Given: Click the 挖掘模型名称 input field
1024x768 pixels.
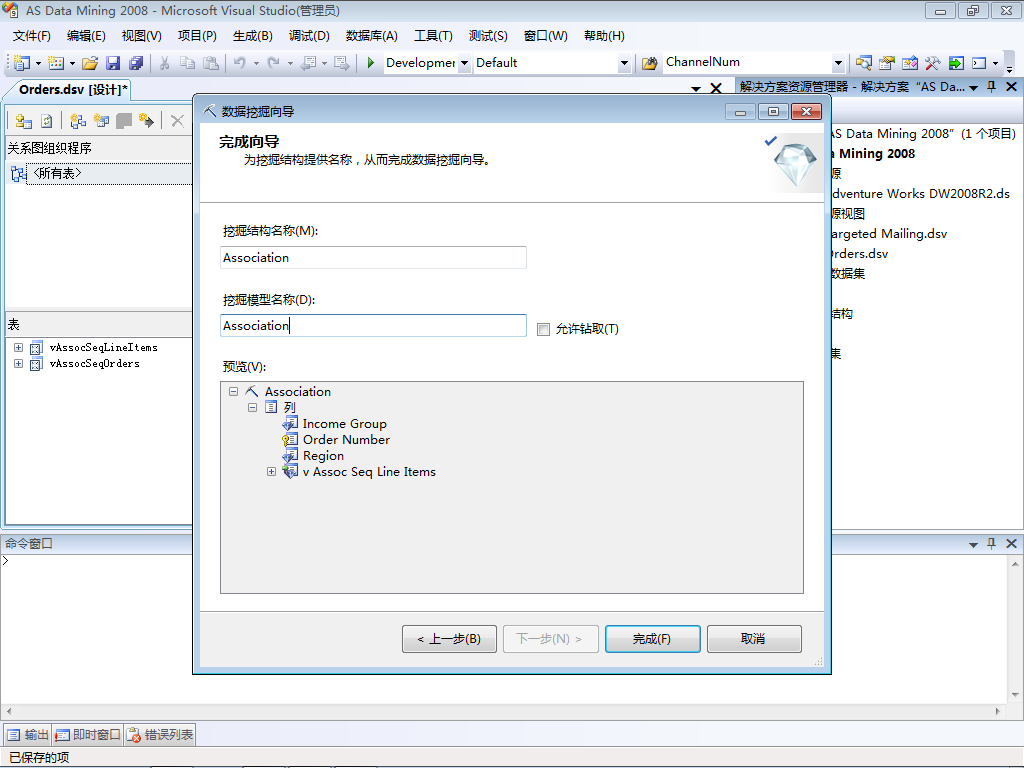Looking at the screenshot, I should 373,325.
